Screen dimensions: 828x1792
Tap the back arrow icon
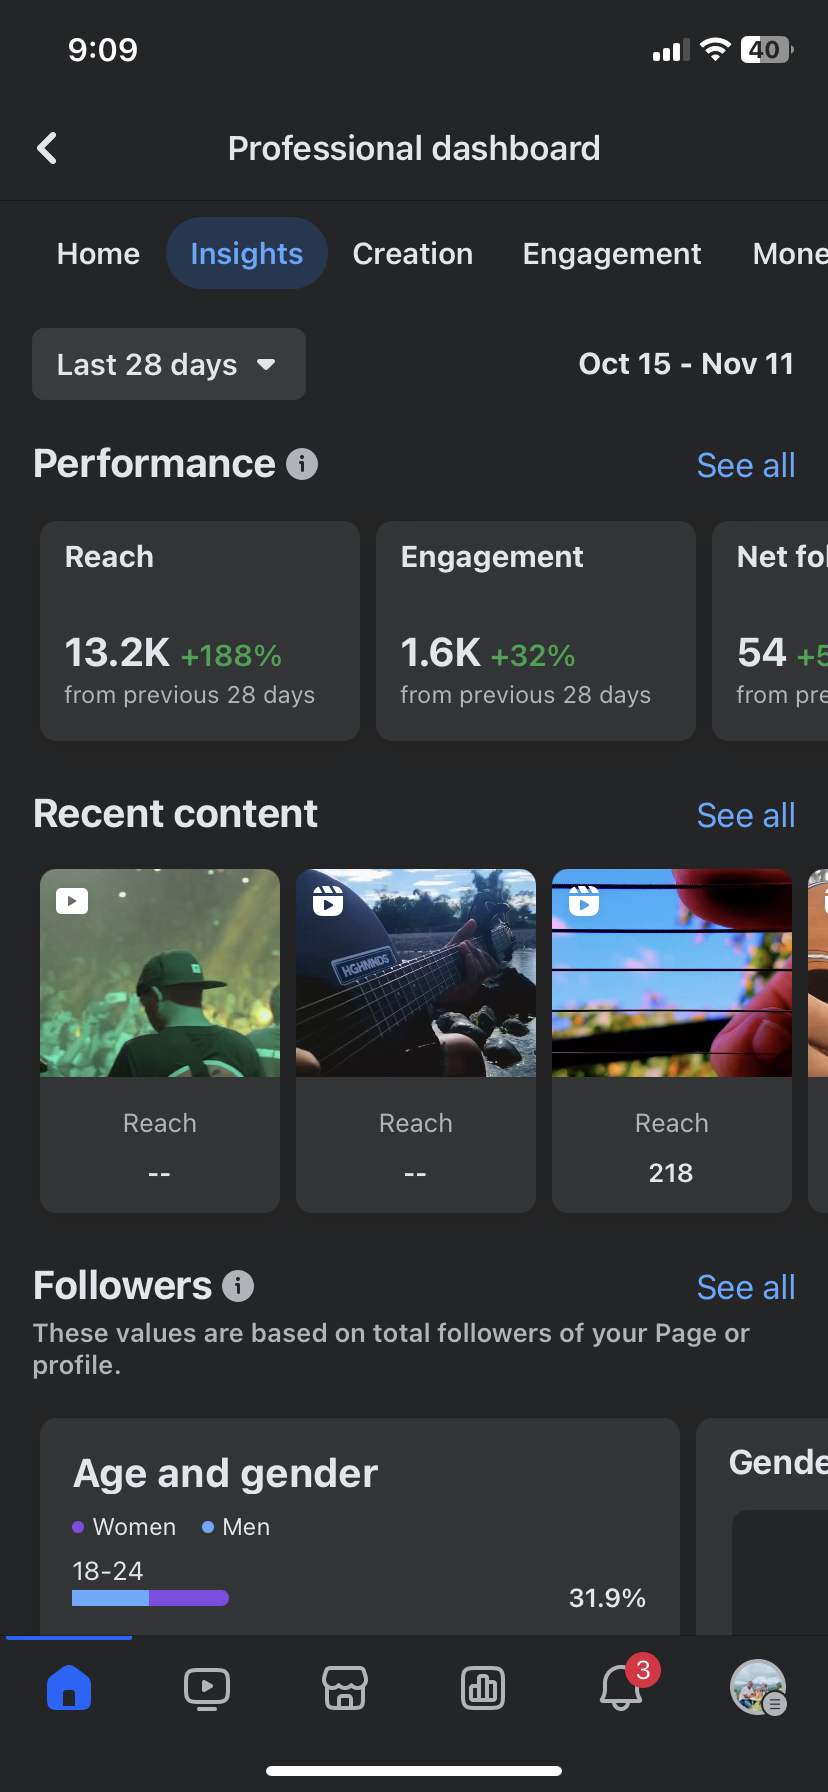[x=47, y=149]
